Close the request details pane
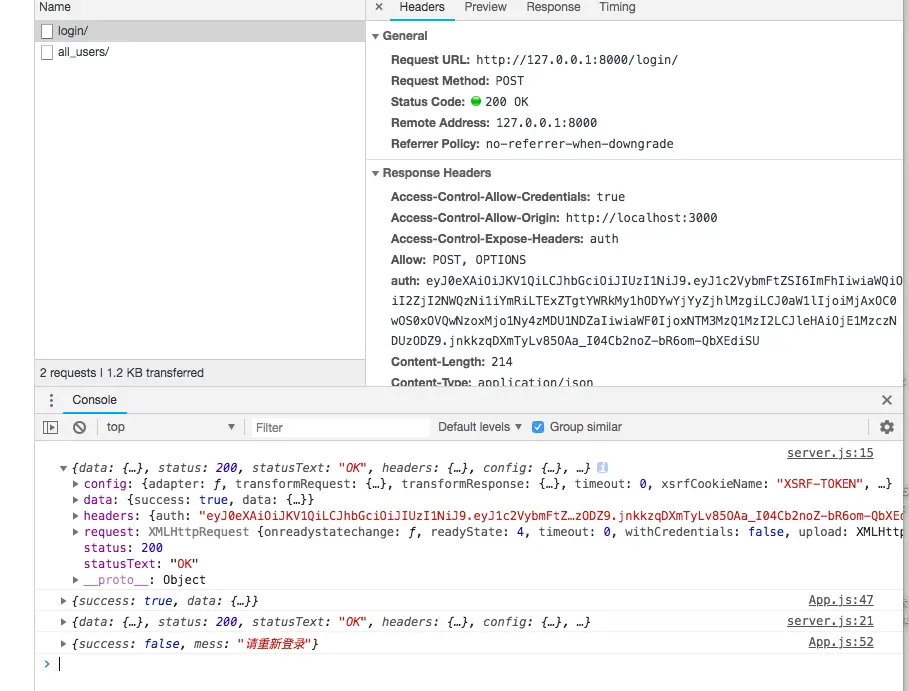 379,7
